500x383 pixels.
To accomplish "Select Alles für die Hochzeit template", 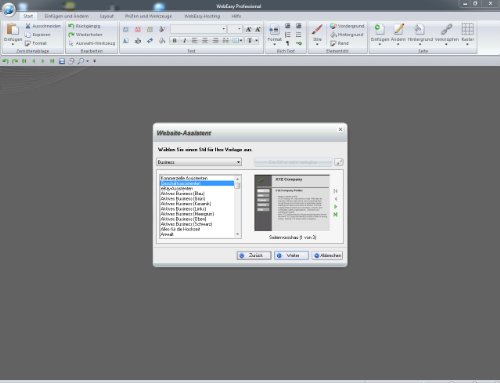I will pyautogui.click(x=180, y=229).
